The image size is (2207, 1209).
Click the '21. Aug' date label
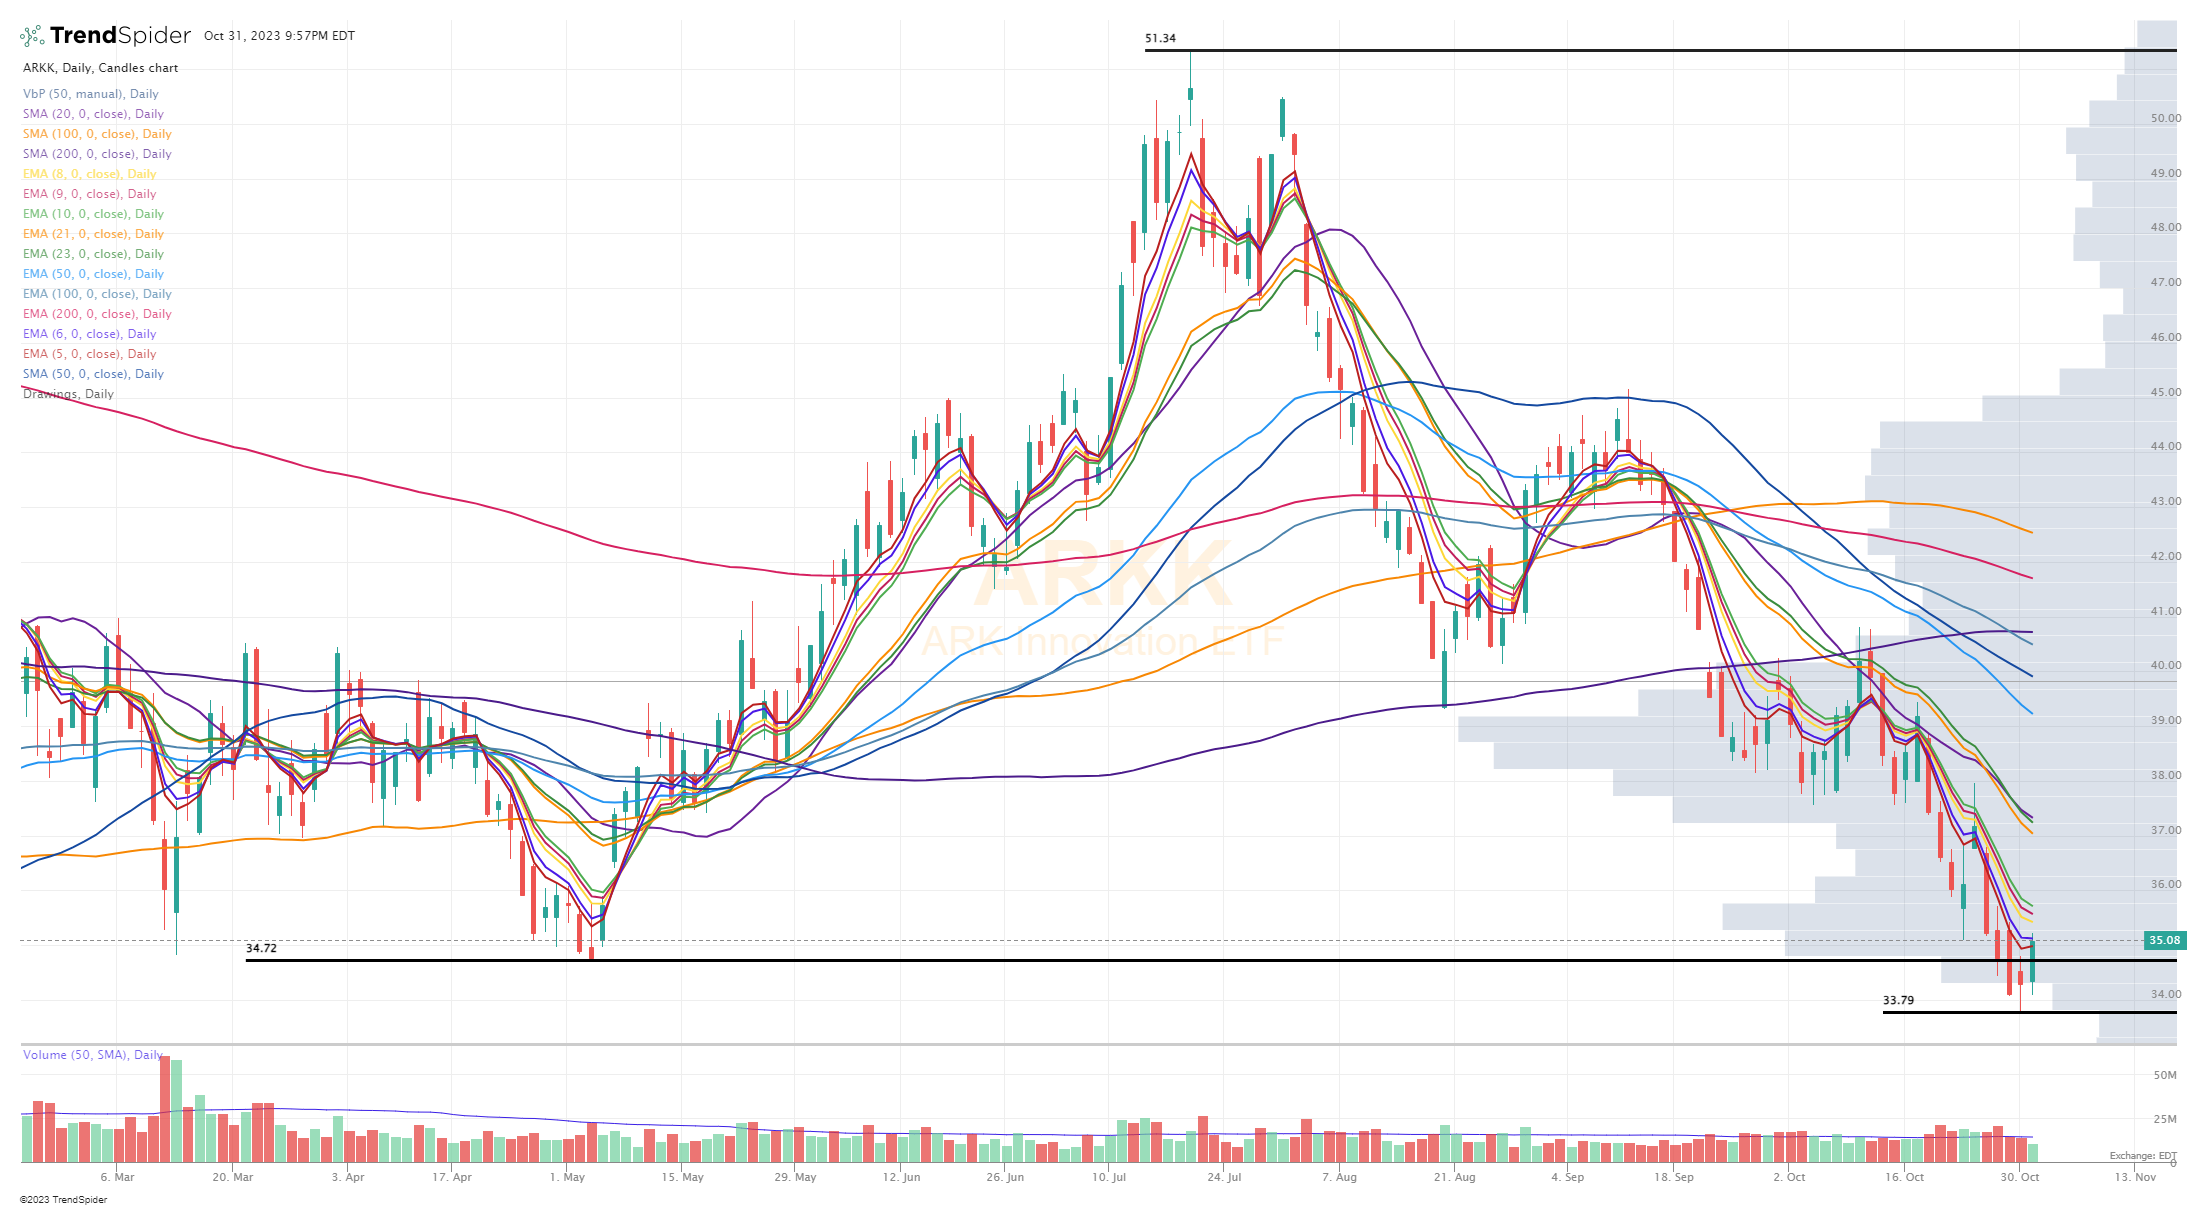[x=1454, y=1177]
